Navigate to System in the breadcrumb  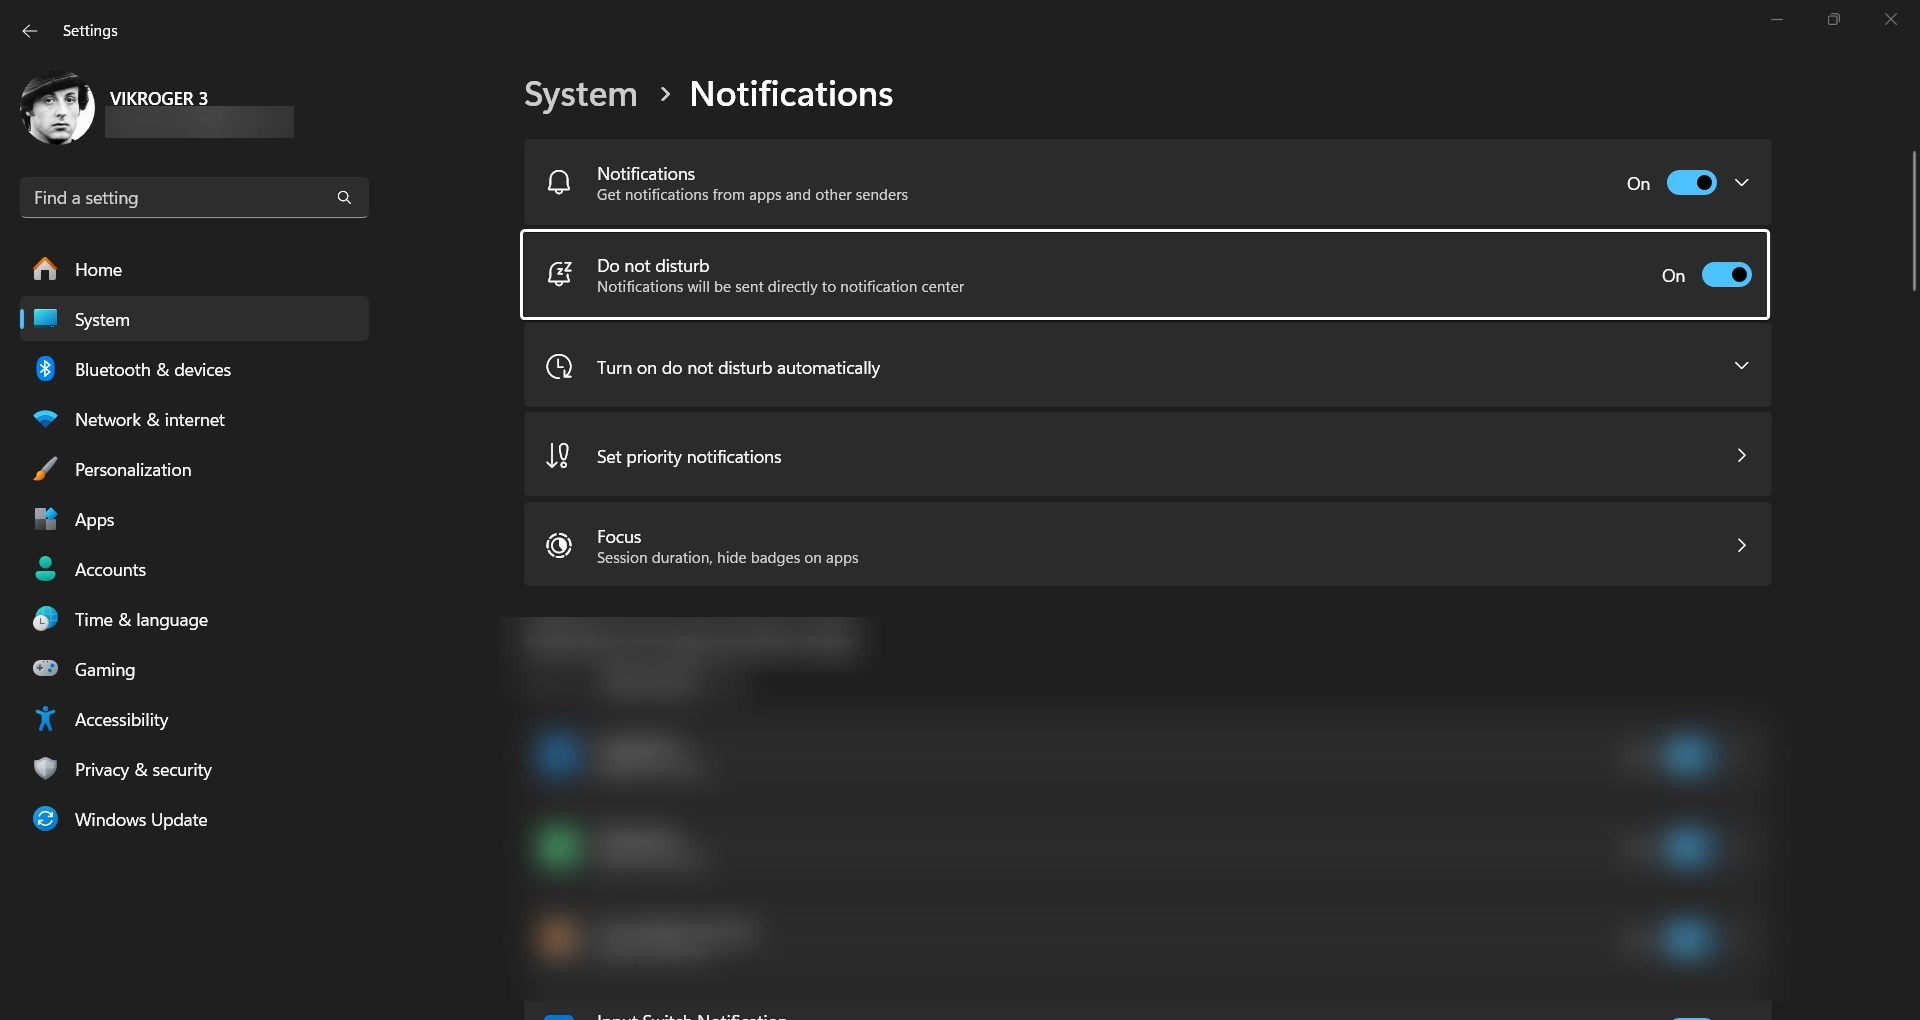point(581,94)
